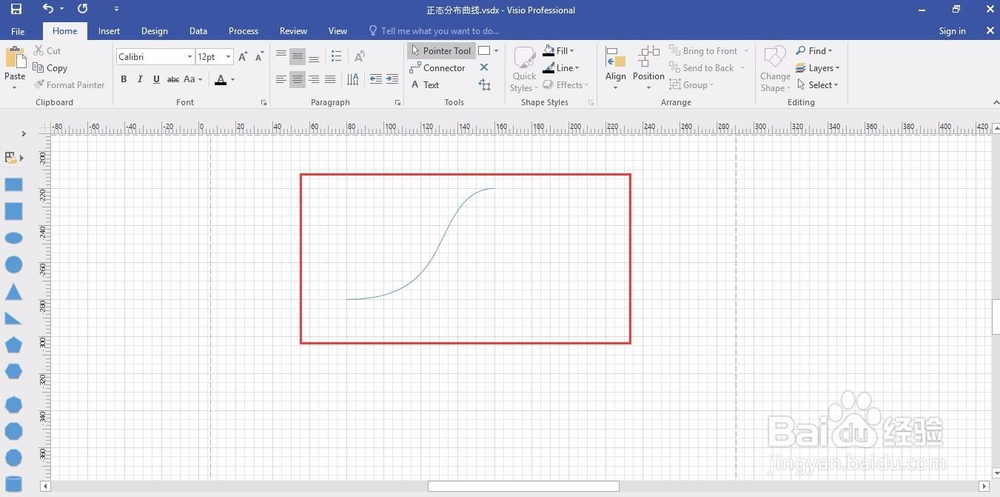Pick the right triangle shape in stencil
Image resolution: width=1000 pixels, height=497 pixels.
13,318
